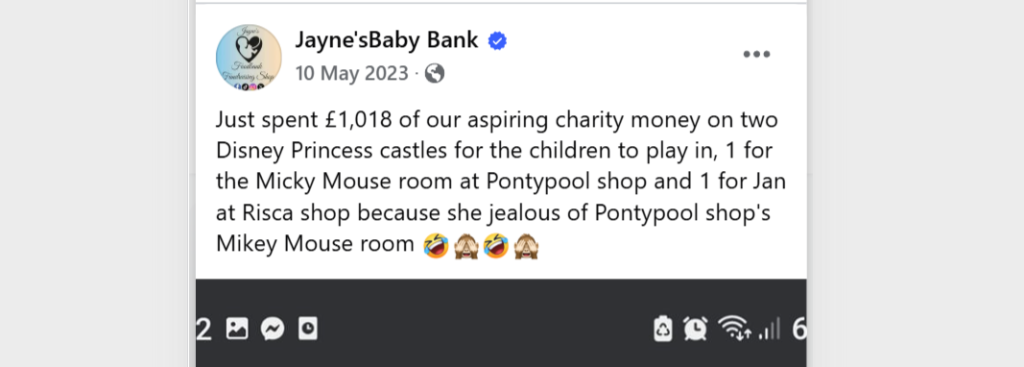
Task: Click the Jayne'sBaby Bank profile picture
Action: [x=249, y=57]
